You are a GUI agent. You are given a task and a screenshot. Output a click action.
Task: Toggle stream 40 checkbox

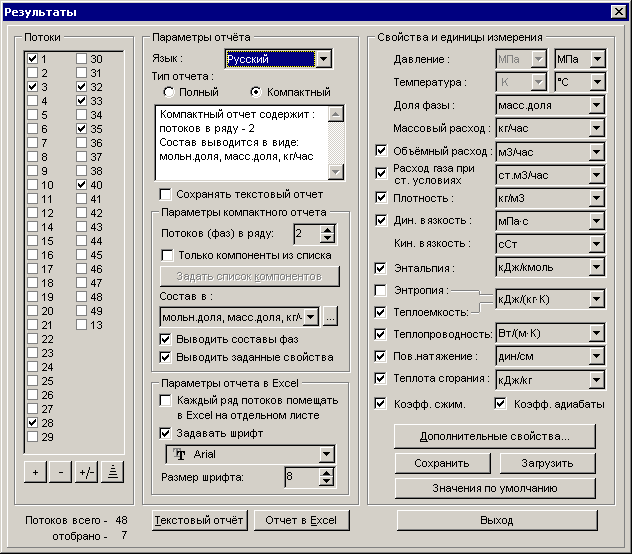(x=81, y=185)
